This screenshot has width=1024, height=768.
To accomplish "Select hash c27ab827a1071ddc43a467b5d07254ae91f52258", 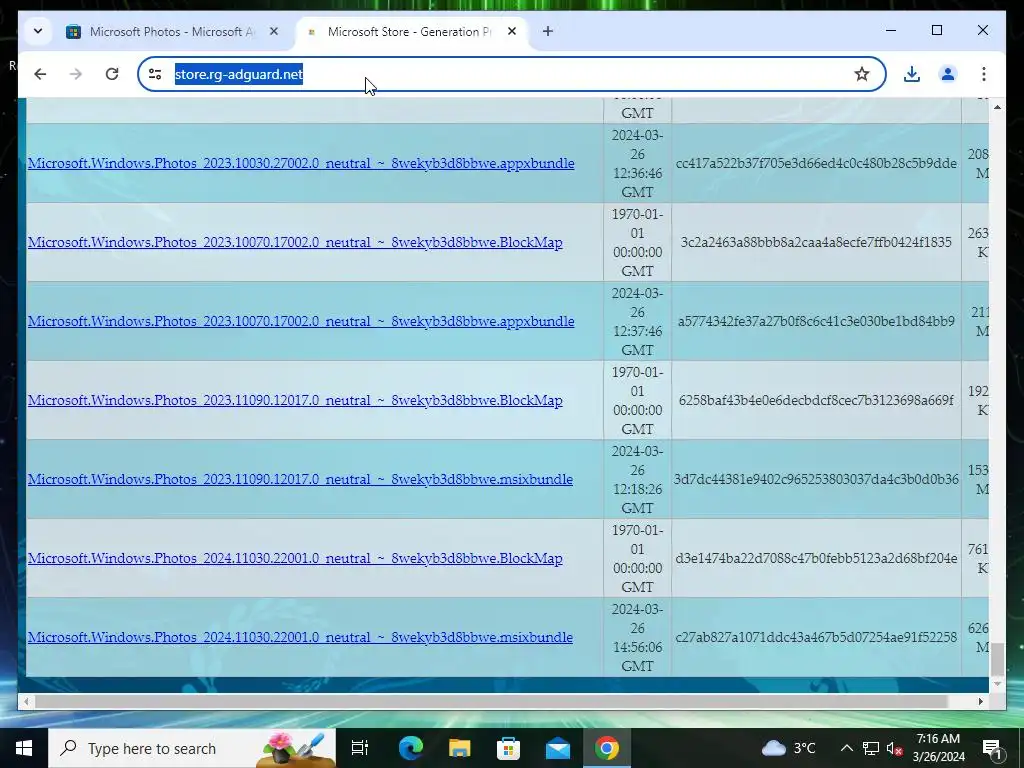I will click(816, 637).
